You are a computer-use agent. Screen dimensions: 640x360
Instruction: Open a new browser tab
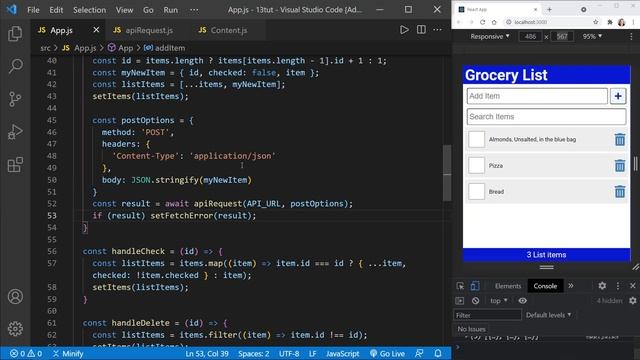[549, 9]
